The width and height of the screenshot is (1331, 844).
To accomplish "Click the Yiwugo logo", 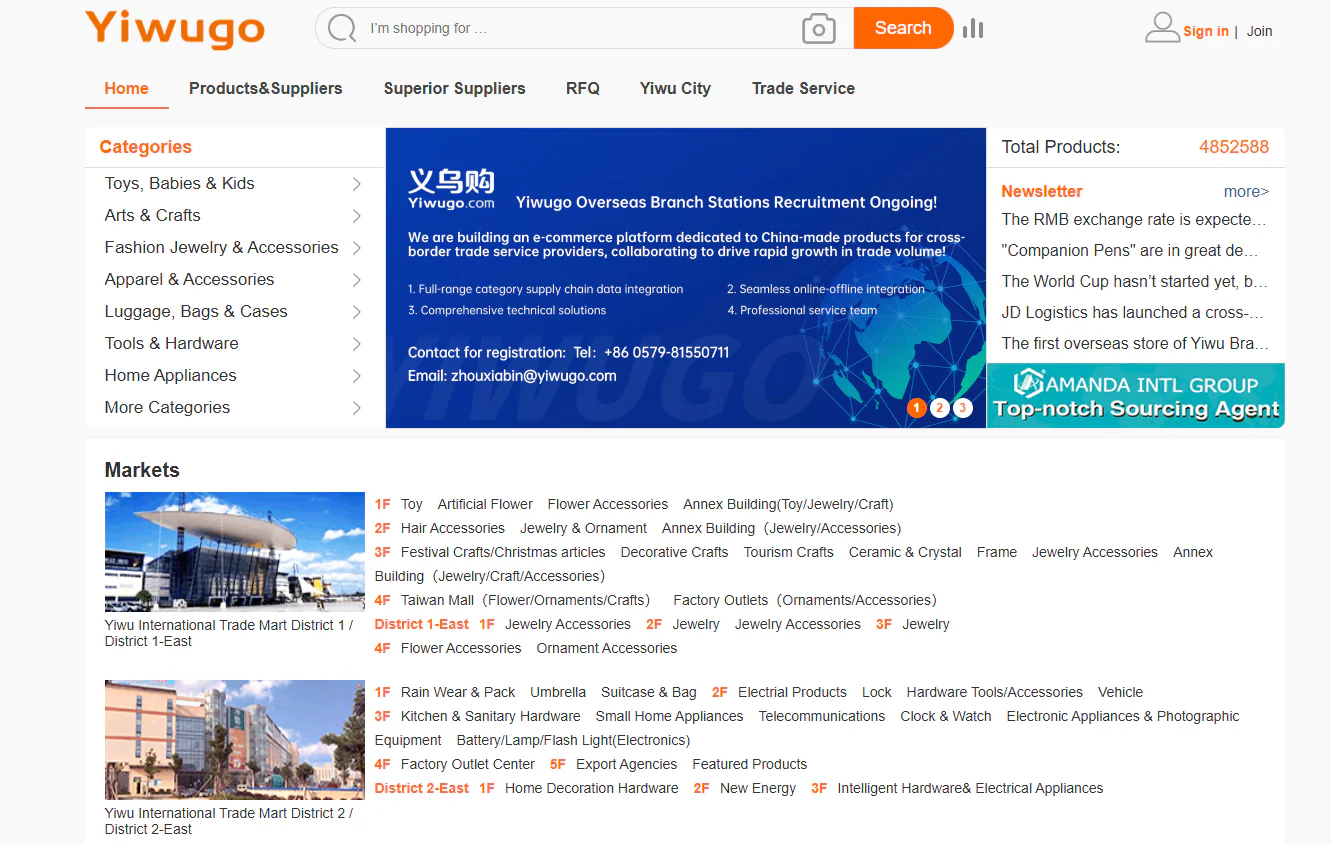I will pyautogui.click(x=174, y=31).
